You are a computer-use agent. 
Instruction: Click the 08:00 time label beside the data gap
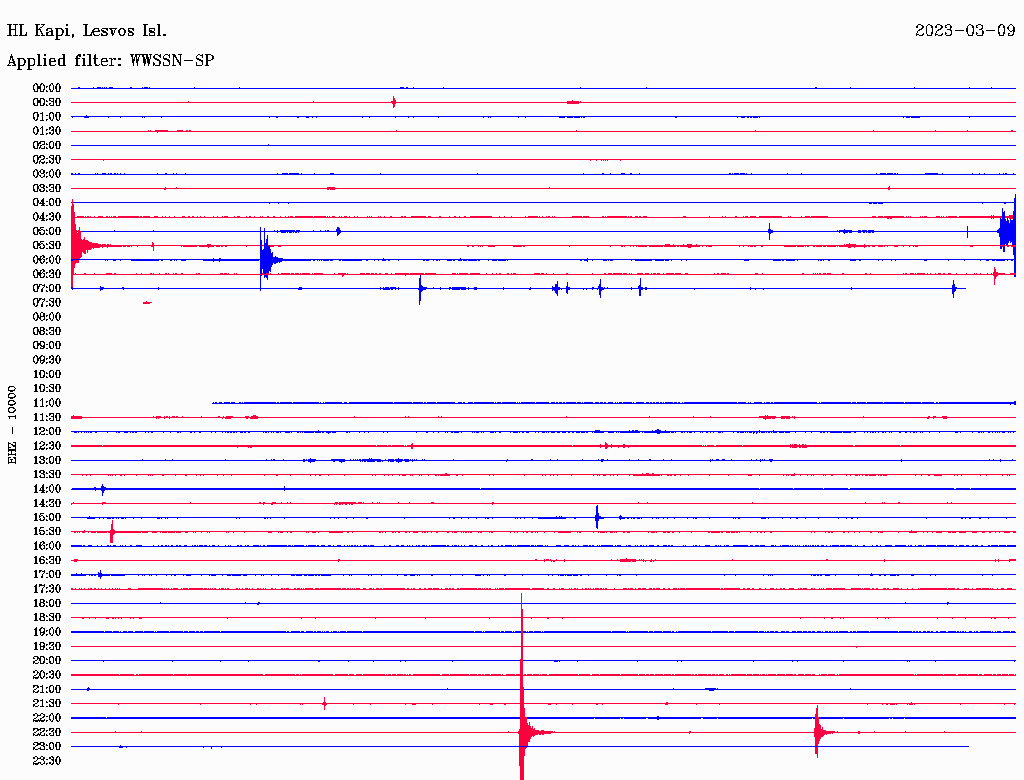point(47,317)
